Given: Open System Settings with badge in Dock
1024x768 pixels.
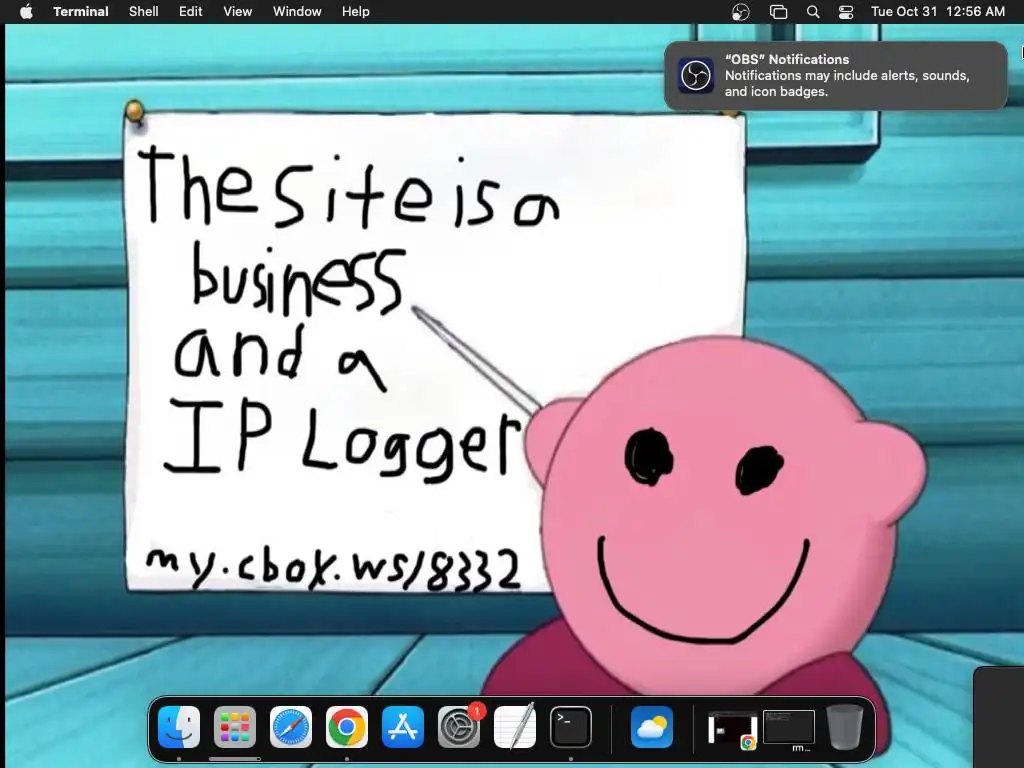Looking at the screenshot, I should point(459,727).
